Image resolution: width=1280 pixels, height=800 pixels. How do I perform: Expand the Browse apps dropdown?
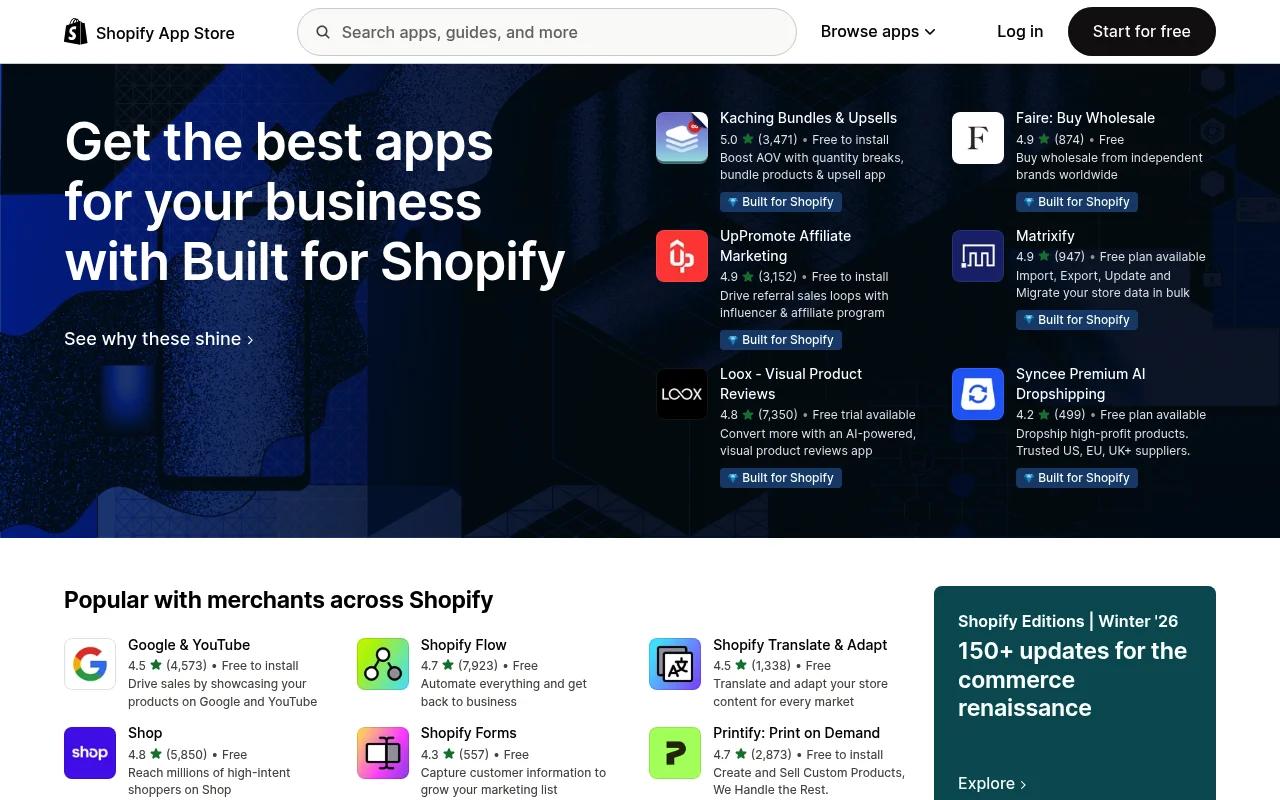pos(877,31)
